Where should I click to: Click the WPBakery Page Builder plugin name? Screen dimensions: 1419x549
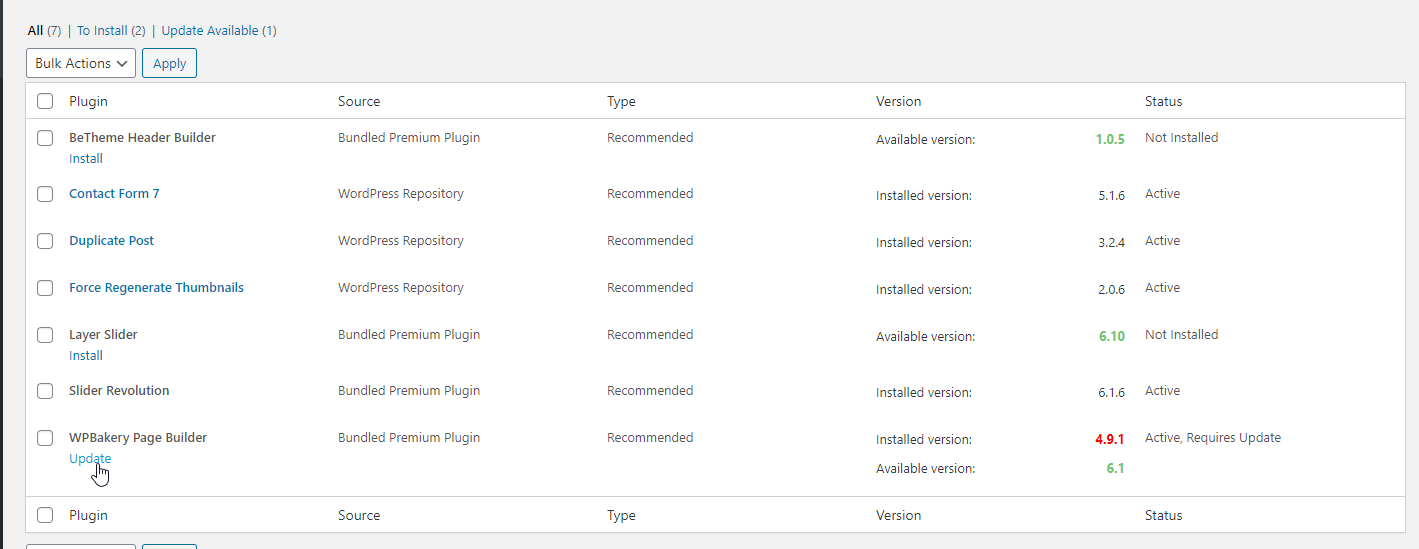pyautogui.click(x=138, y=437)
